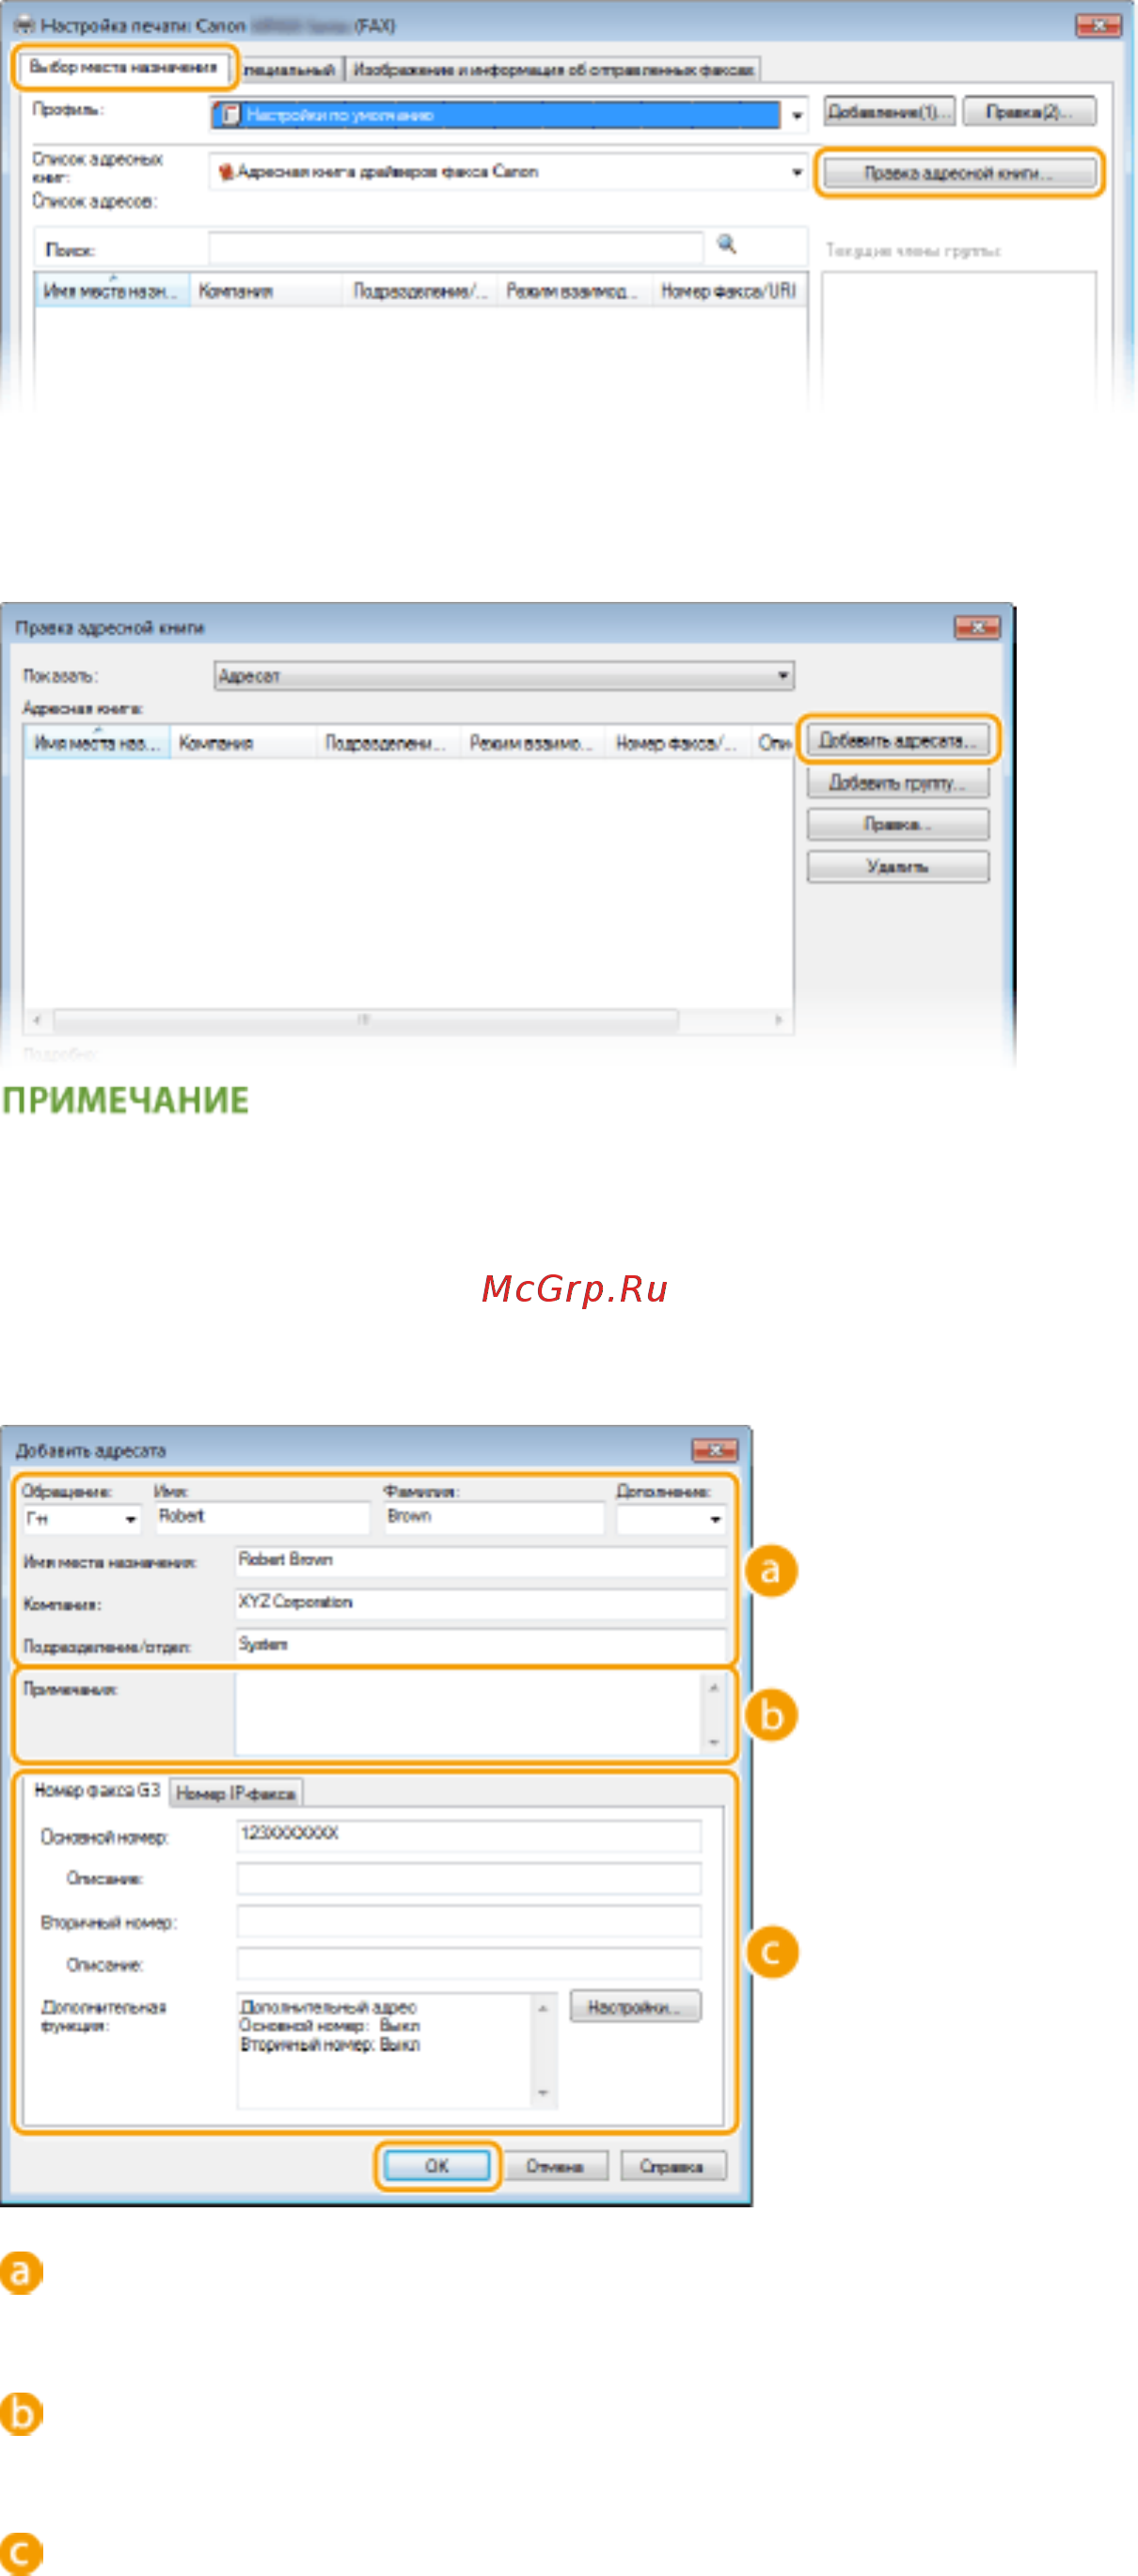Click the secondary number description field
This screenshot has width=1138, height=2576.
pyautogui.click(x=469, y=1964)
